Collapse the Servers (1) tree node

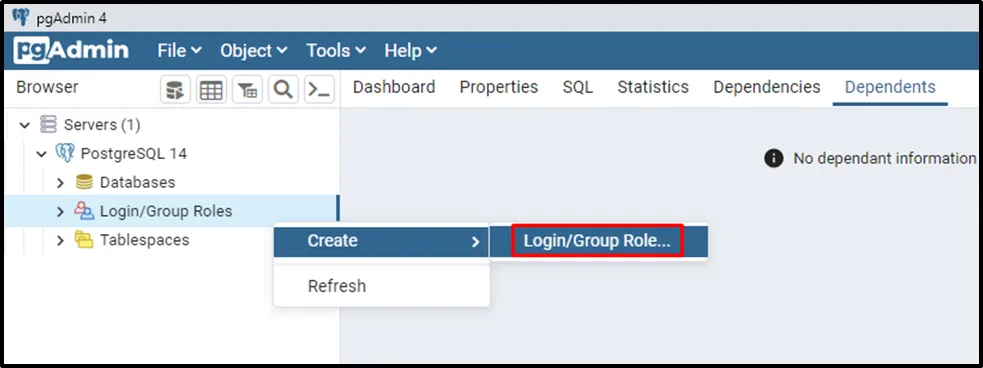[x=24, y=125]
